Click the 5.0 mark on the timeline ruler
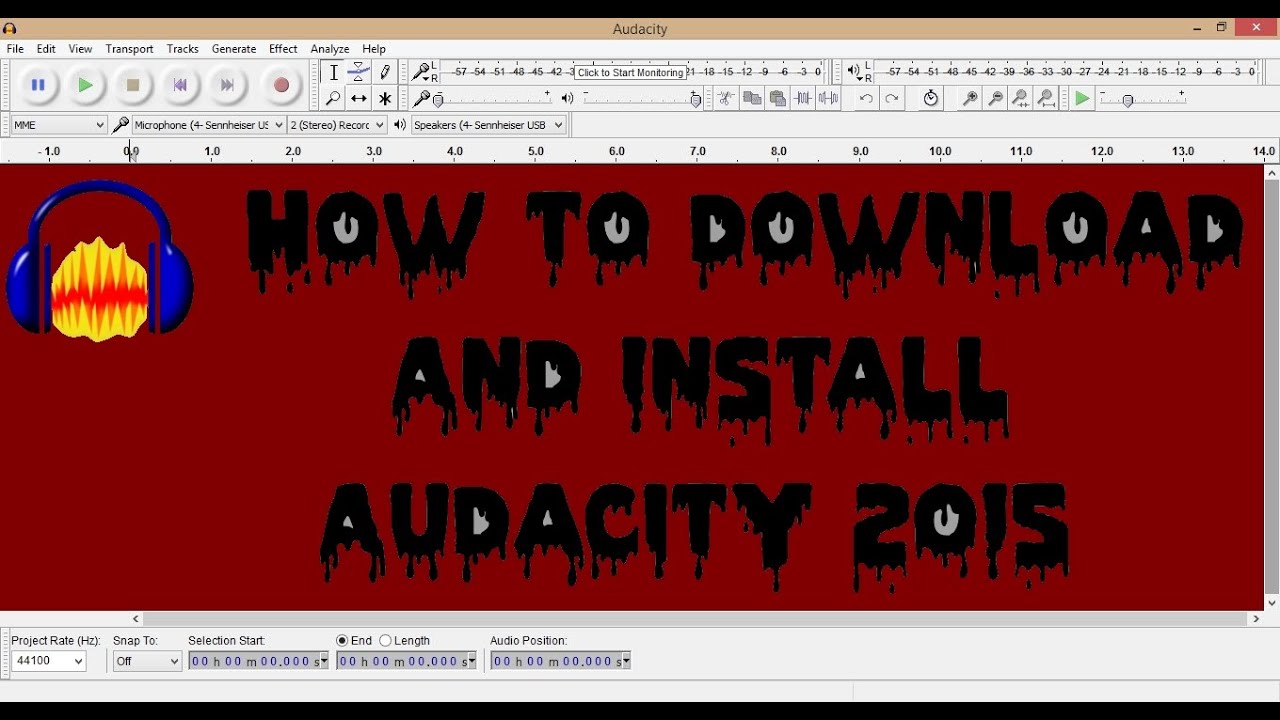Screen dimensions: 1280x720 click(536, 151)
